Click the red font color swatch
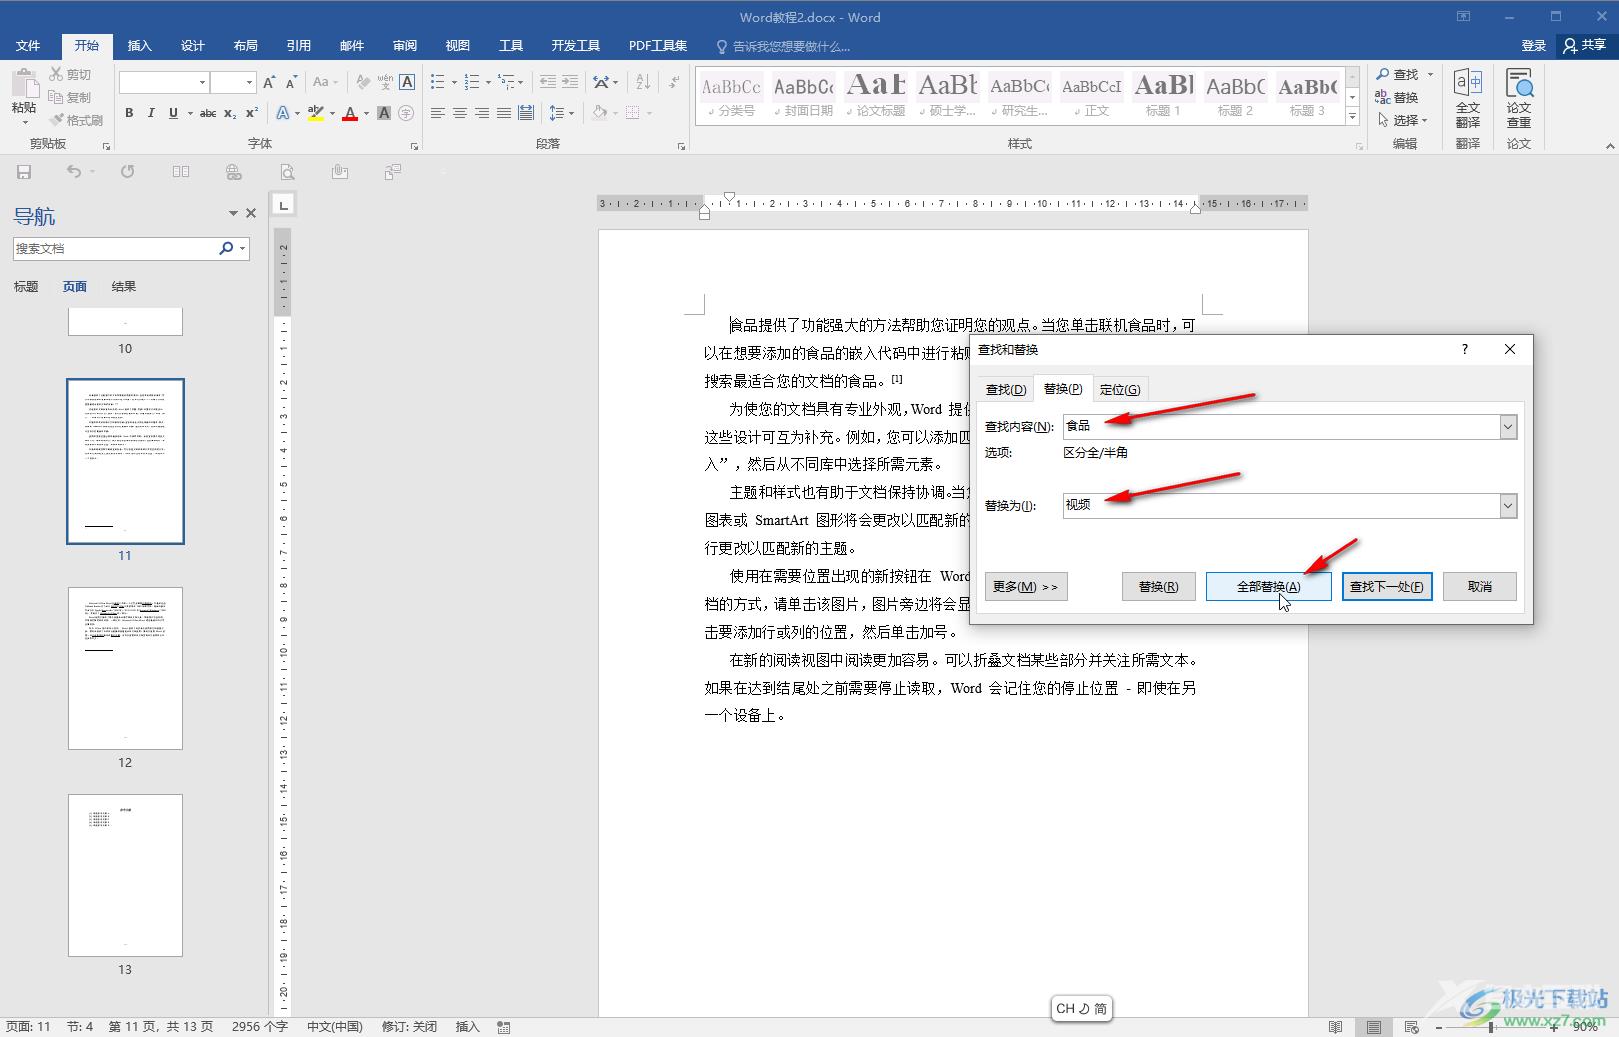Screen dimensions: 1619x1037 pos(349,113)
